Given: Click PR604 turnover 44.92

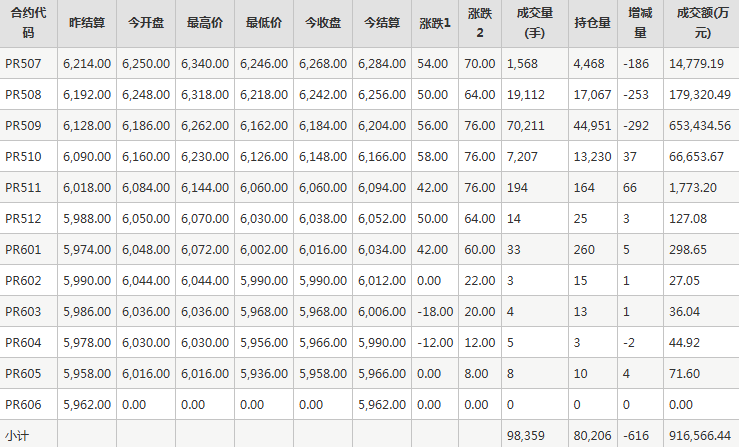Looking at the screenshot, I should point(684,343).
